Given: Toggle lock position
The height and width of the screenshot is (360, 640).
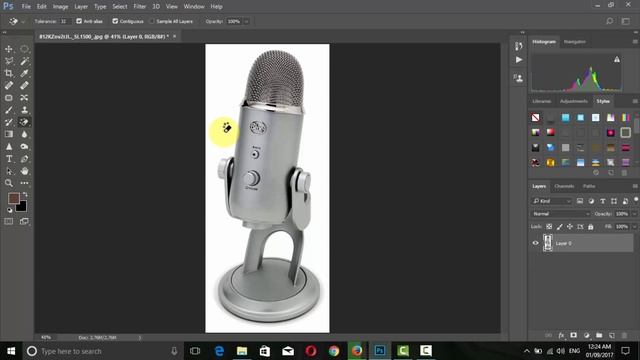Looking at the screenshot, I should 570,227.
